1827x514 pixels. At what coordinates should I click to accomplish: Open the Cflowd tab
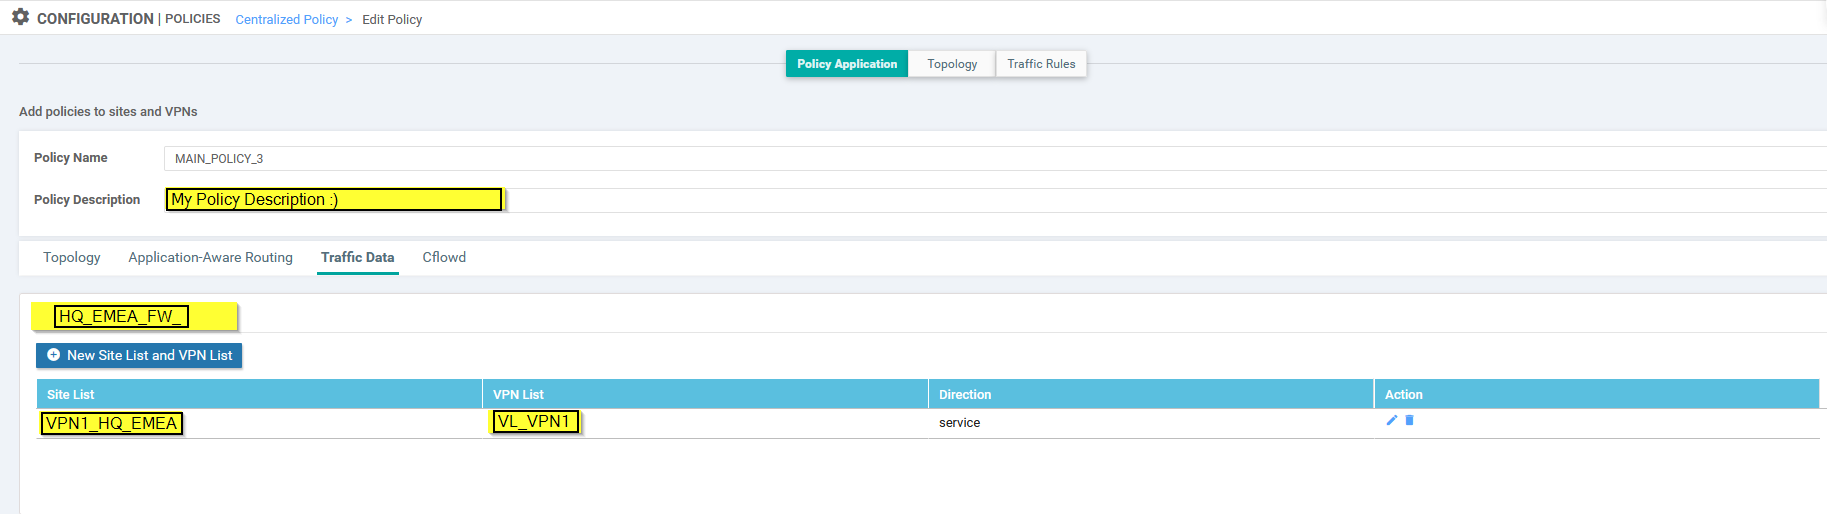click(444, 258)
